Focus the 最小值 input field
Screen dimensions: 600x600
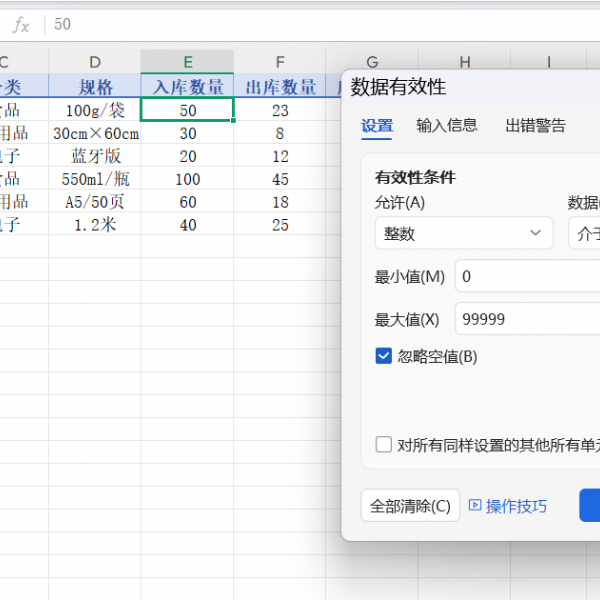tap(527, 276)
